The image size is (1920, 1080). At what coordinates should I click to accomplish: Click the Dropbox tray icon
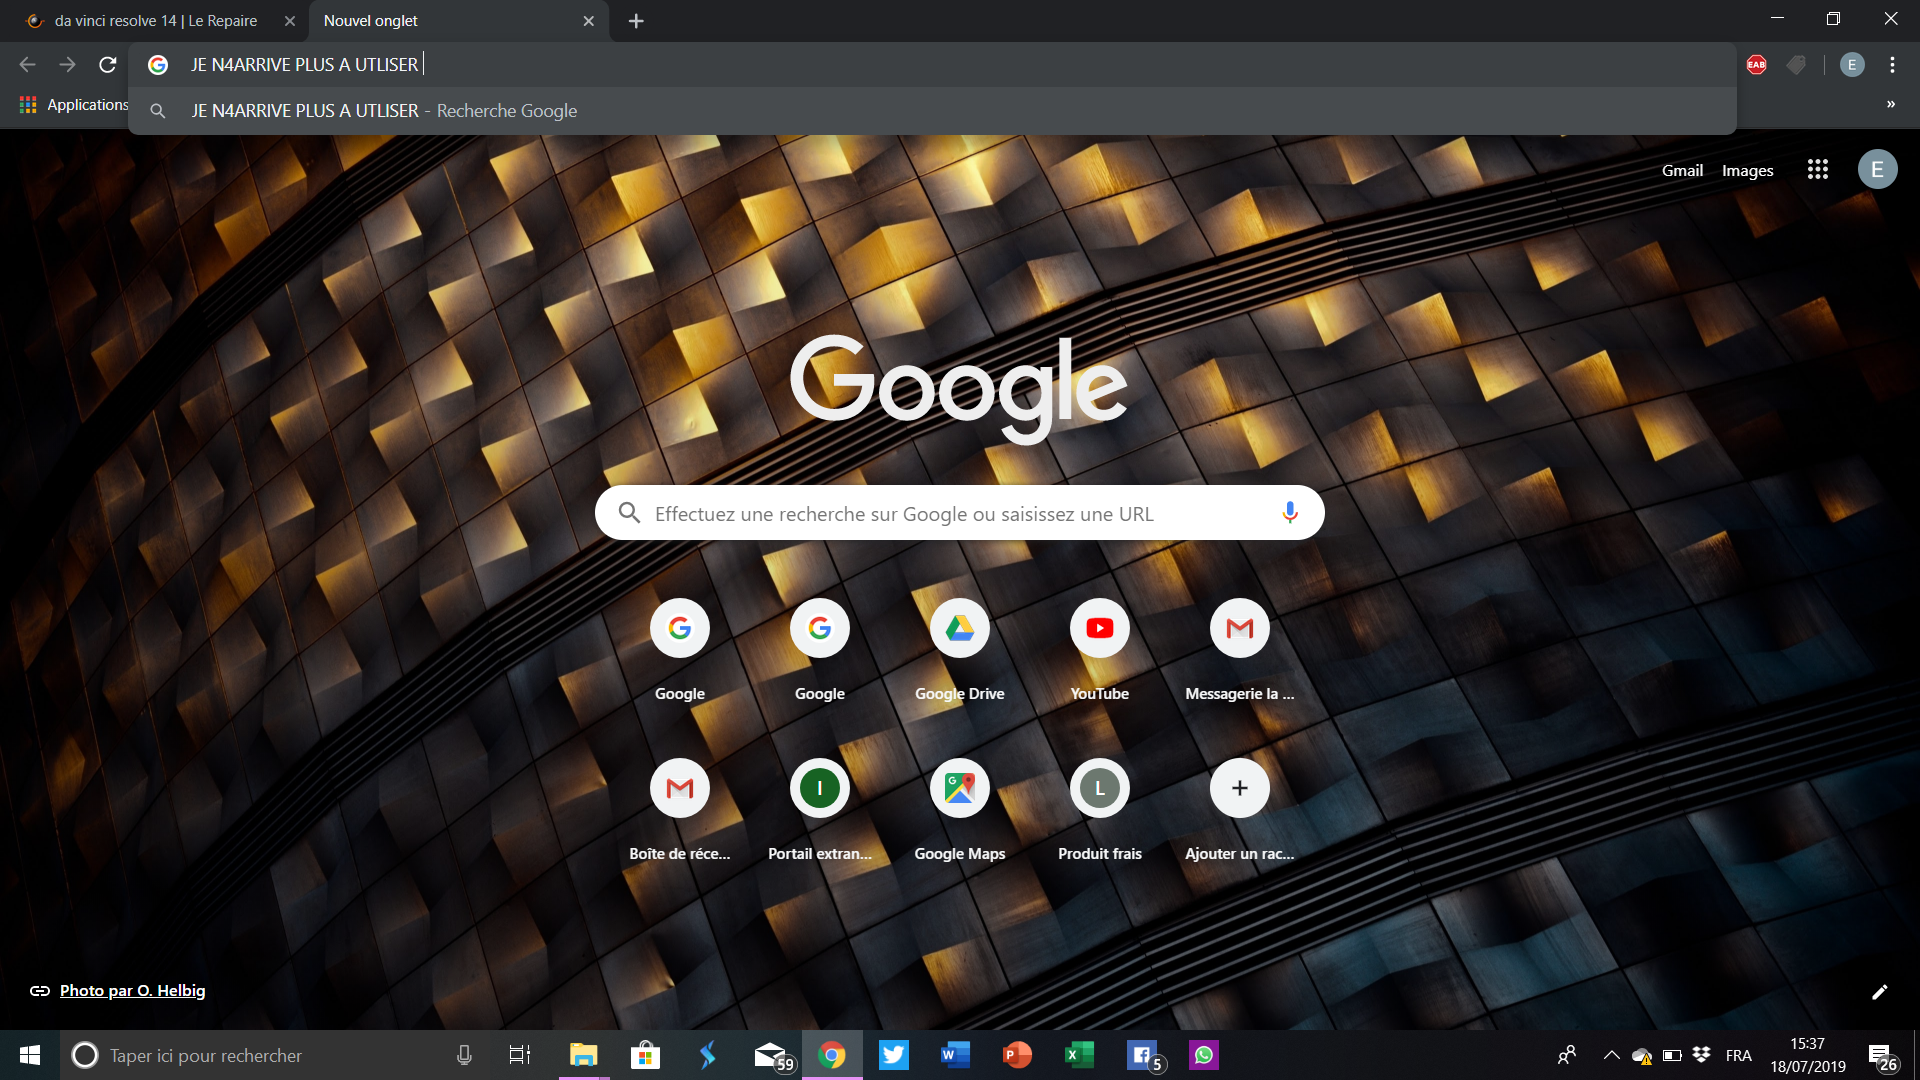coord(1701,1055)
